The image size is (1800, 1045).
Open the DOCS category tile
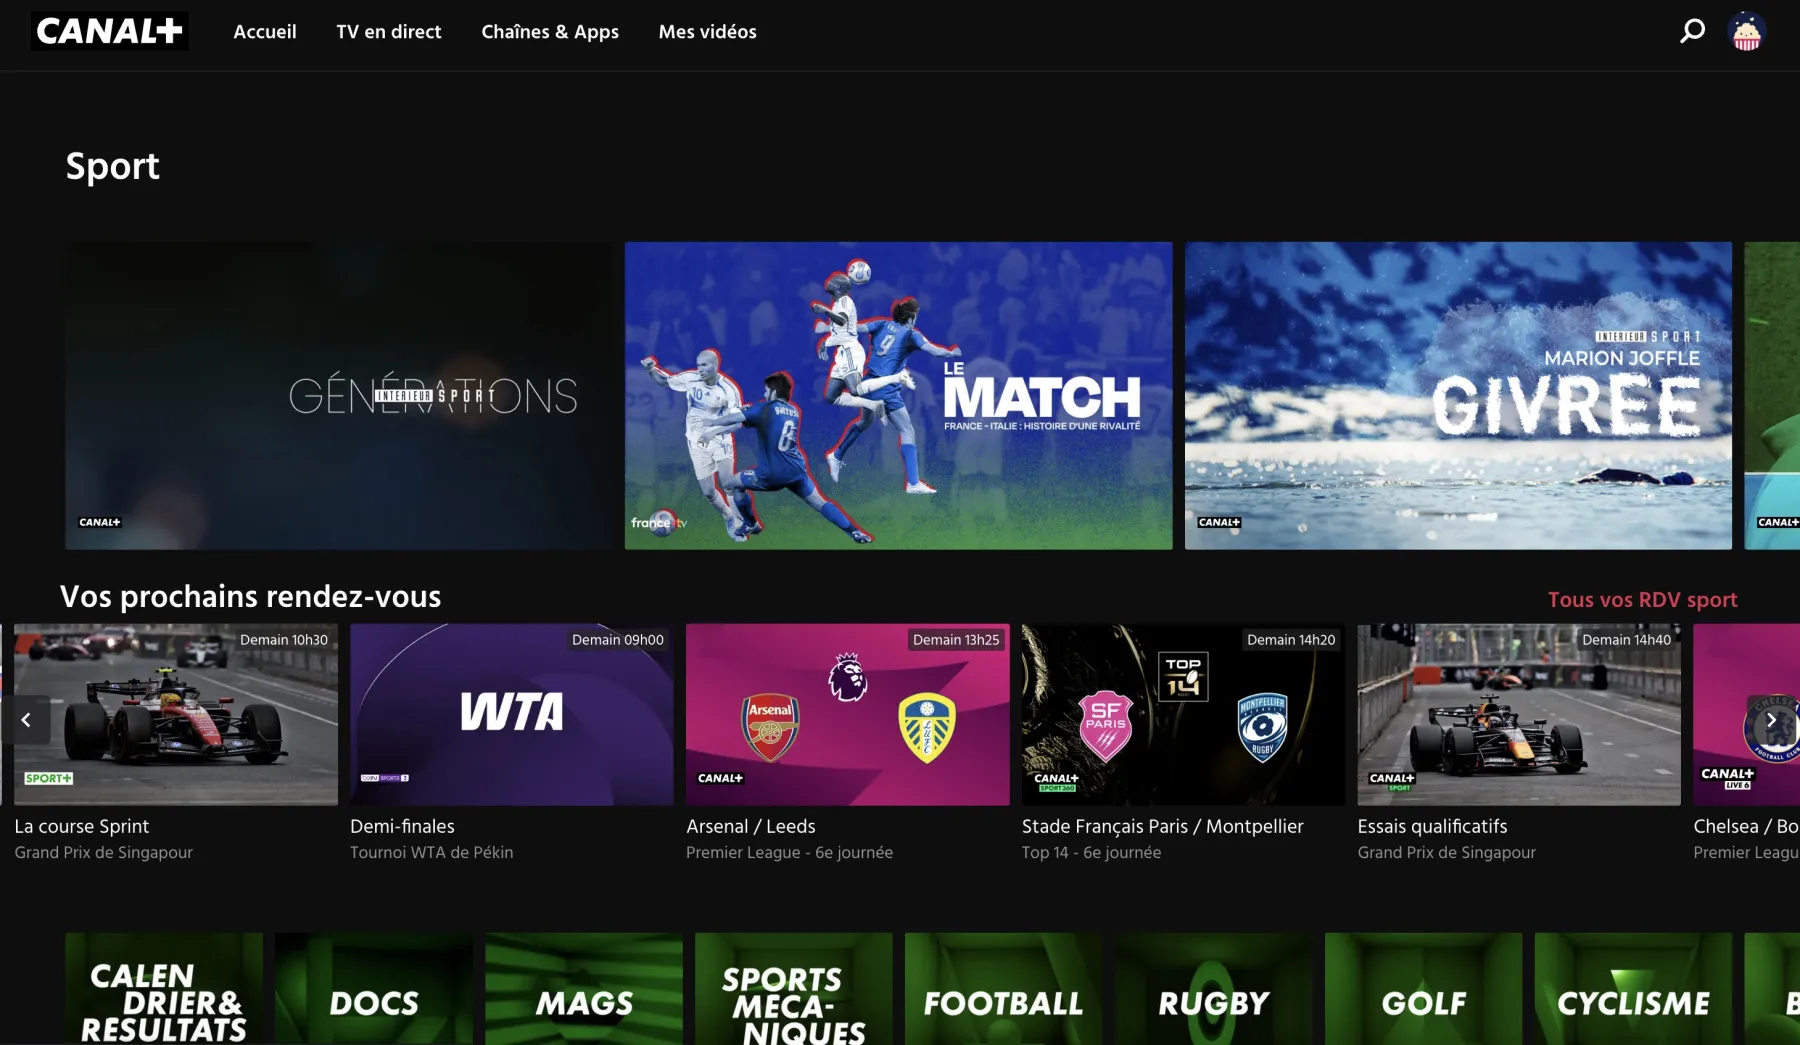(374, 989)
